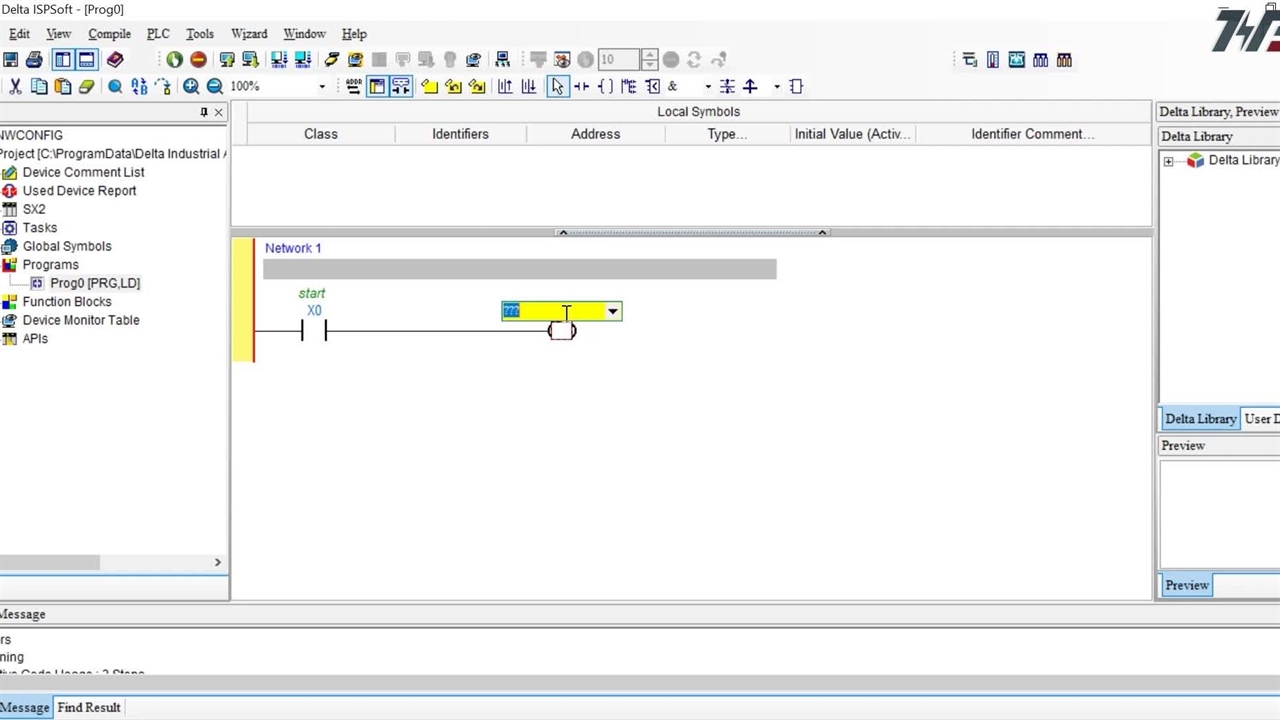This screenshot has width=1280, height=720.
Task: Pin the project panel with pushpin
Action: click(x=204, y=112)
